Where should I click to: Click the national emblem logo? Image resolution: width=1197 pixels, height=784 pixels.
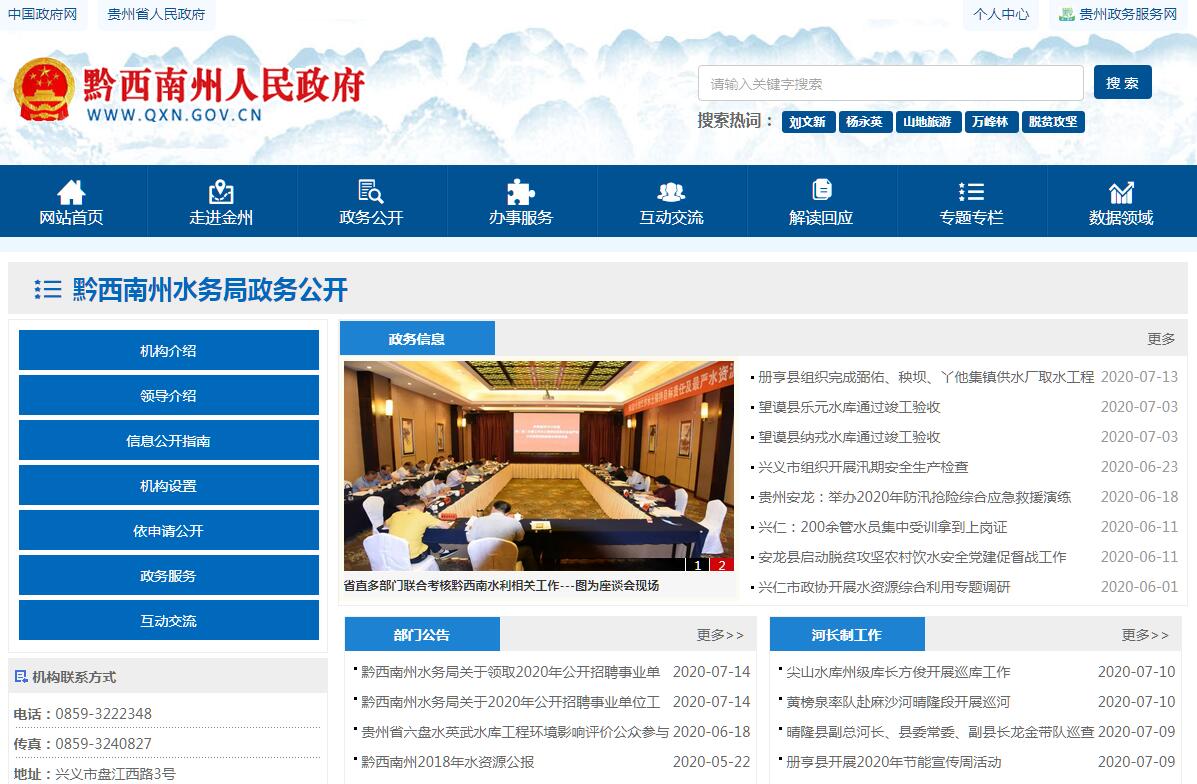pyautogui.click(x=44, y=90)
